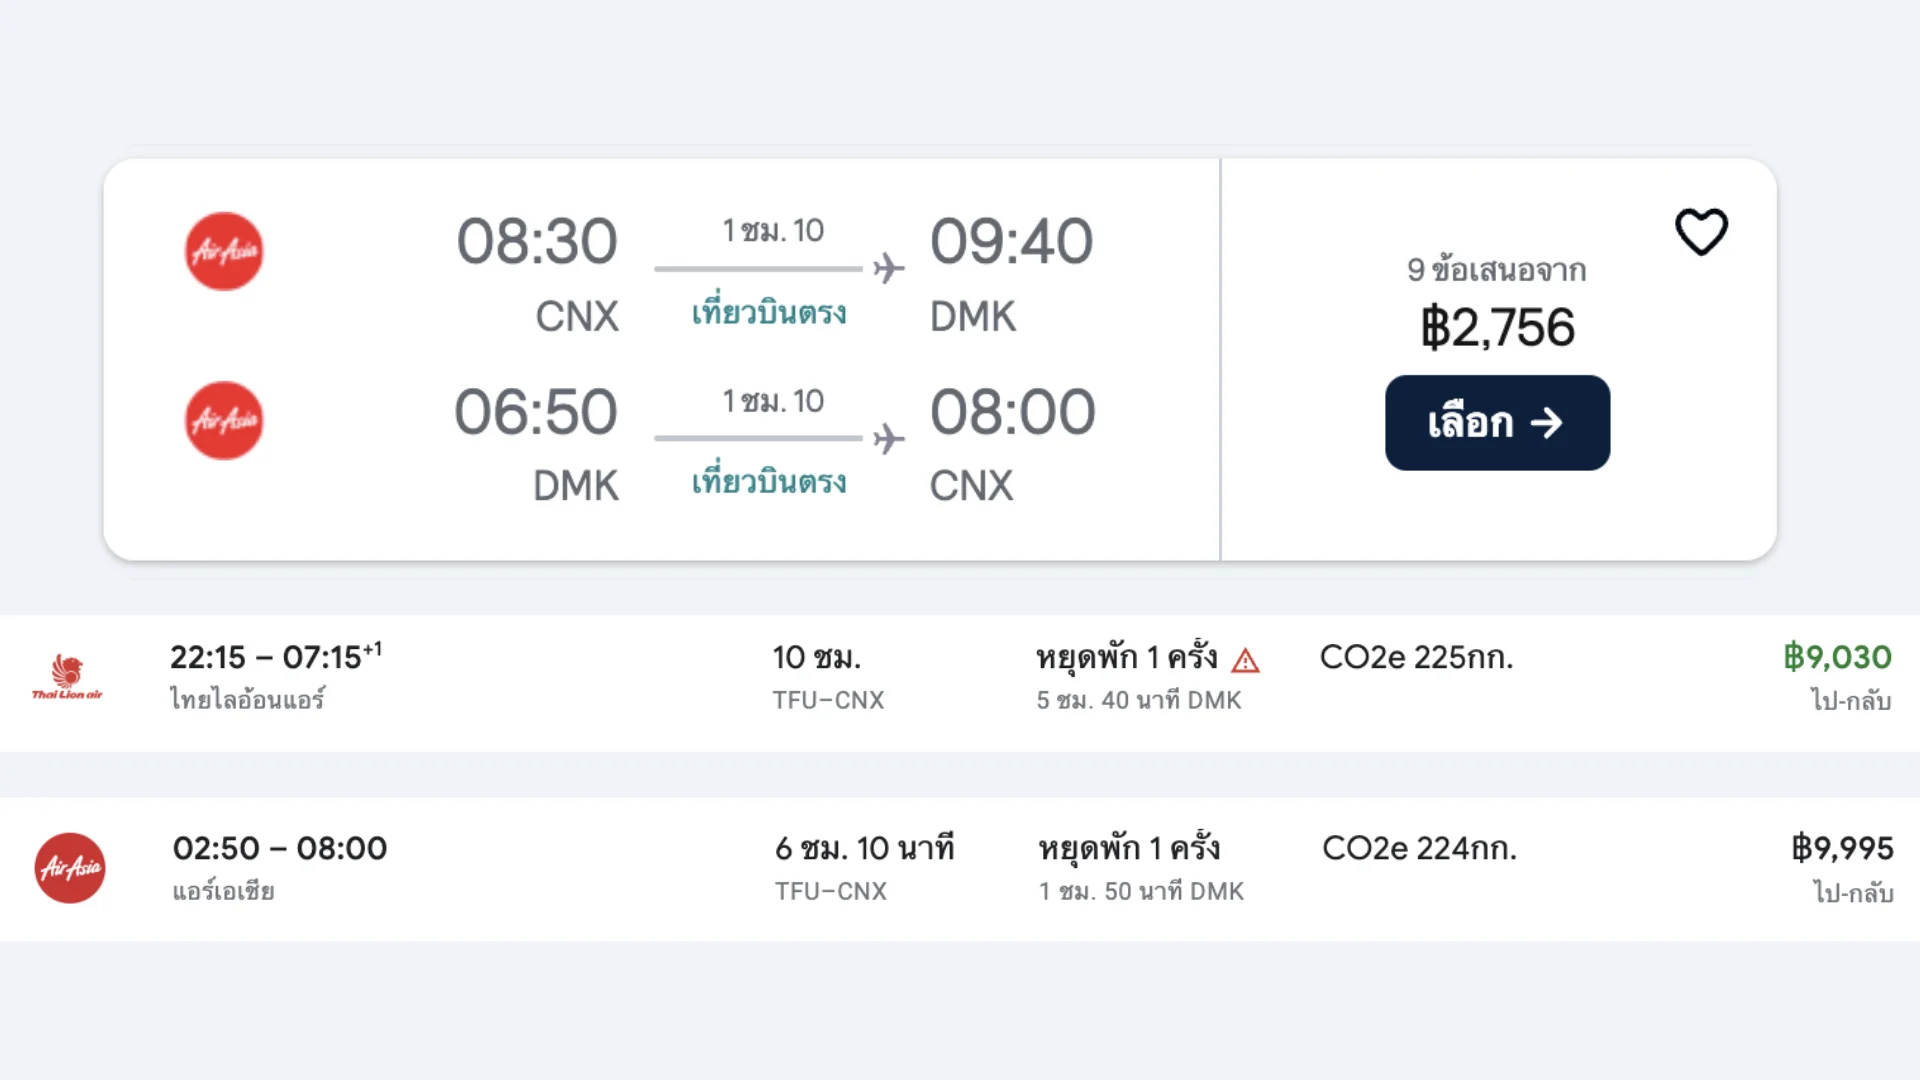Viewport: 1920px width, 1080px height.
Task: Click the heart icon to save flight
Action: point(1701,232)
